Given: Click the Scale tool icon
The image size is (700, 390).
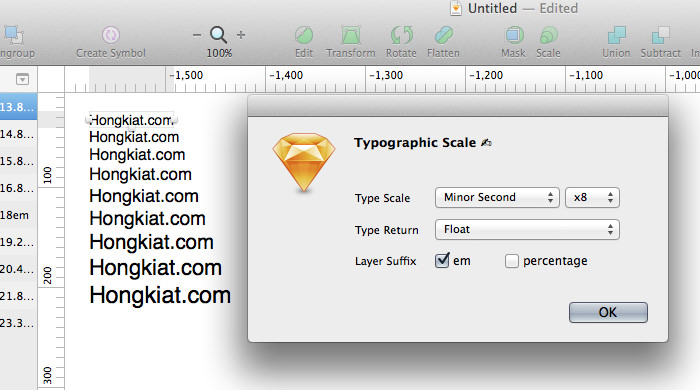Looking at the screenshot, I should tap(548, 35).
